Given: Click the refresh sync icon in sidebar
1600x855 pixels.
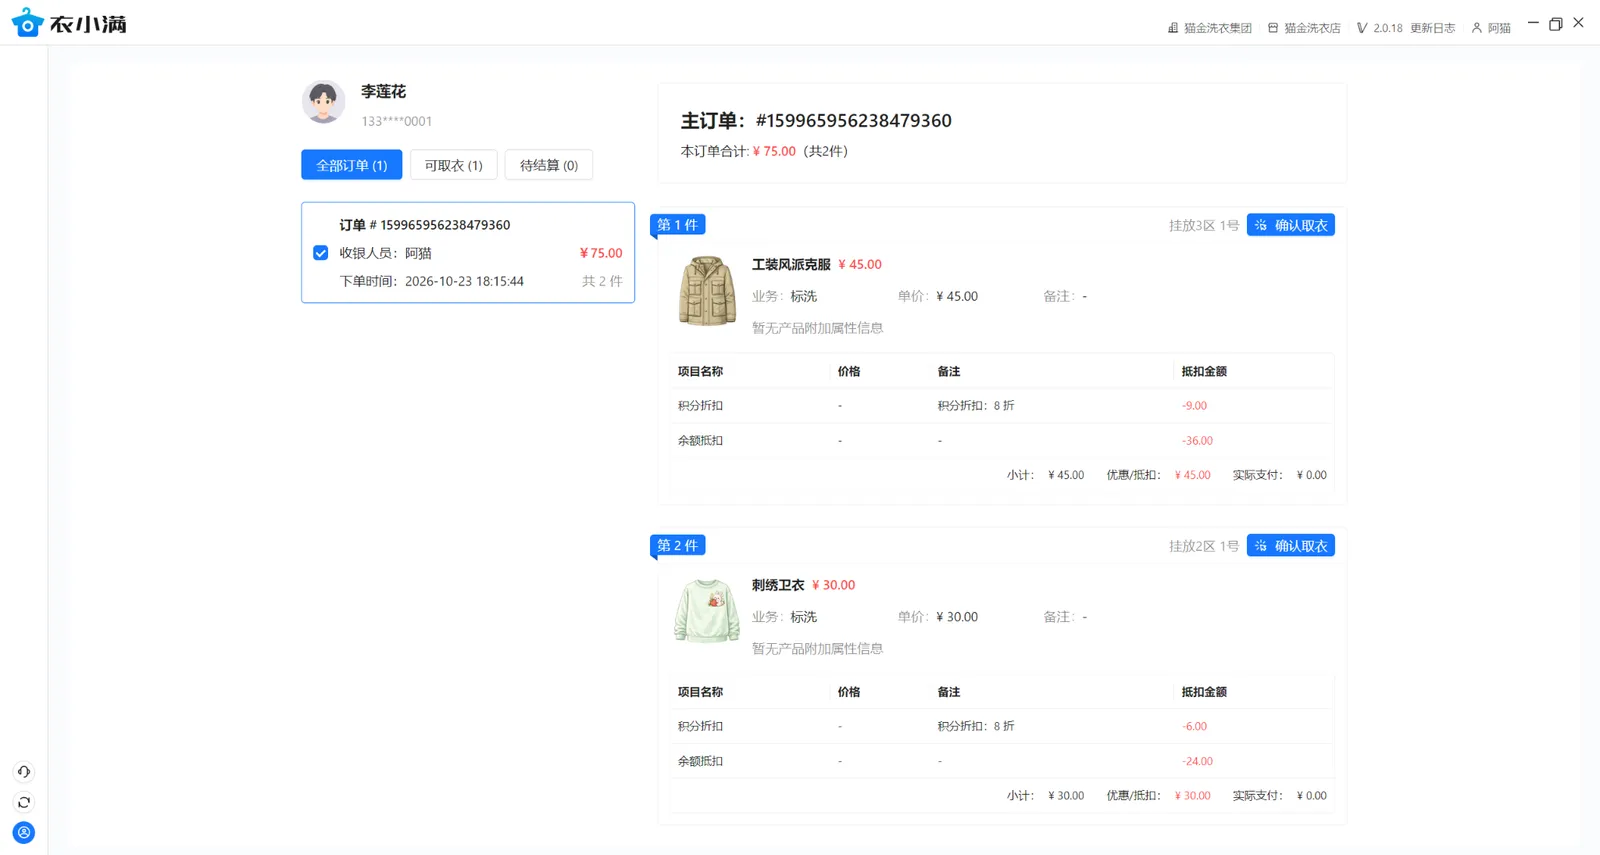Looking at the screenshot, I should coord(24,802).
